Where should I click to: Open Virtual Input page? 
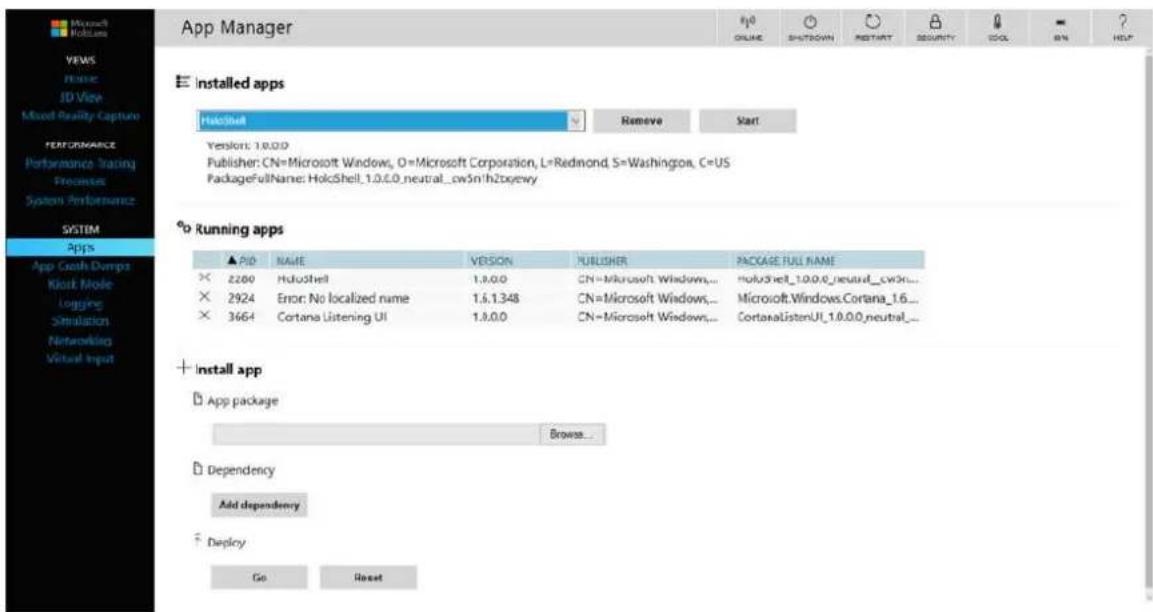pyautogui.click(x=81, y=359)
